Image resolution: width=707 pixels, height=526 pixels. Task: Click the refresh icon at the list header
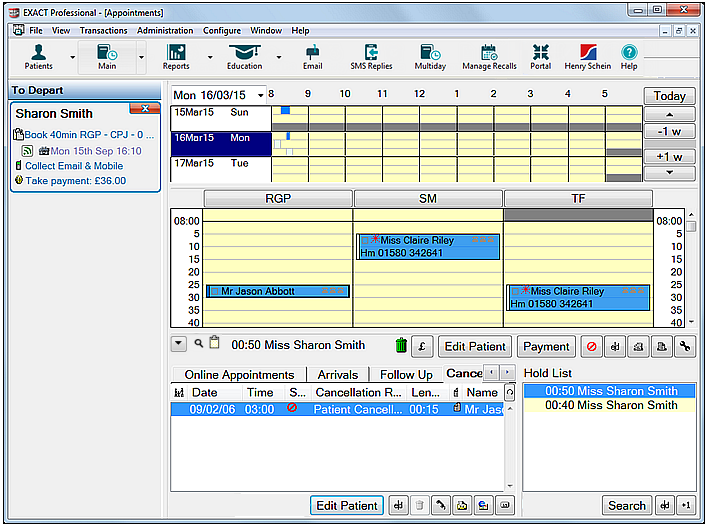(x=510, y=393)
